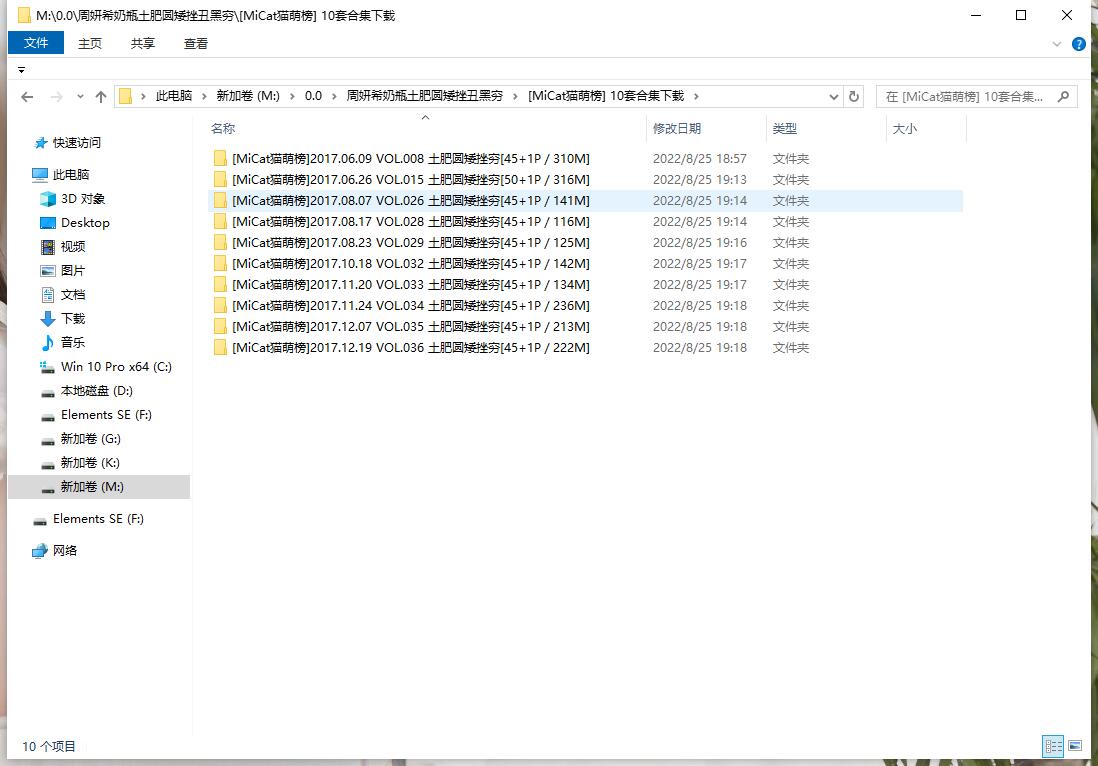
Task: Open the 下载 folder in the sidebar
Action: (x=73, y=319)
